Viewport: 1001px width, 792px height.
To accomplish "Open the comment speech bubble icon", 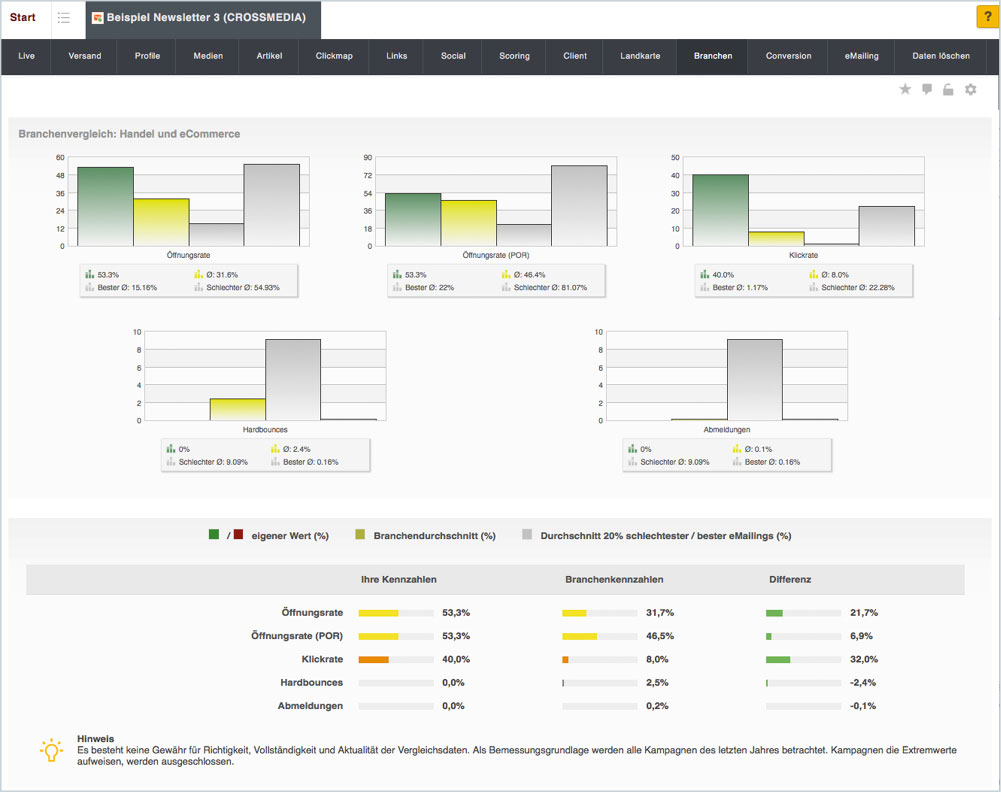I will tap(927, 90).
